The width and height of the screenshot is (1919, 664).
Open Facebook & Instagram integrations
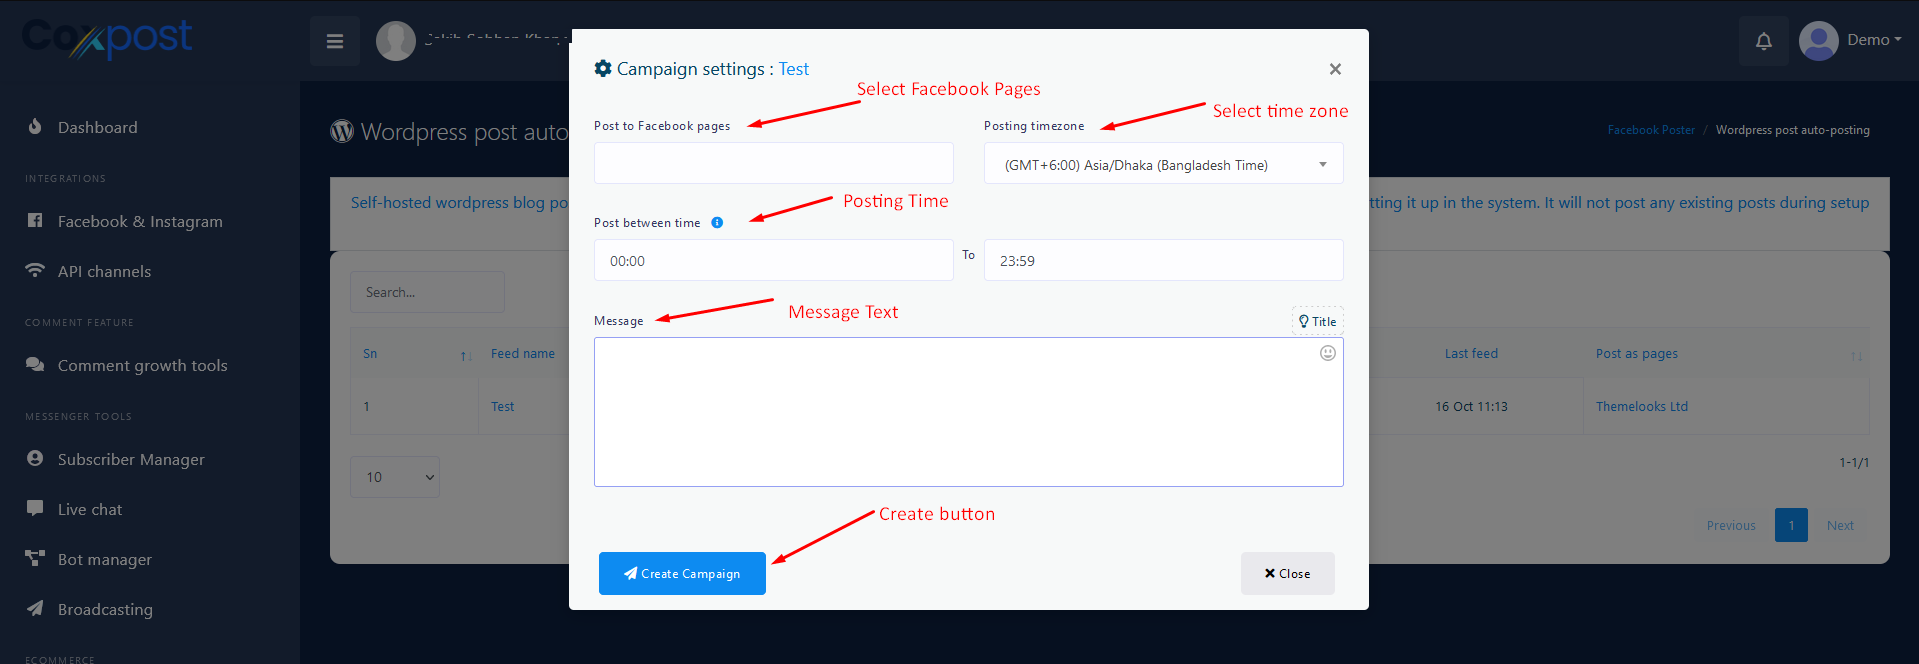coord(139,221)
